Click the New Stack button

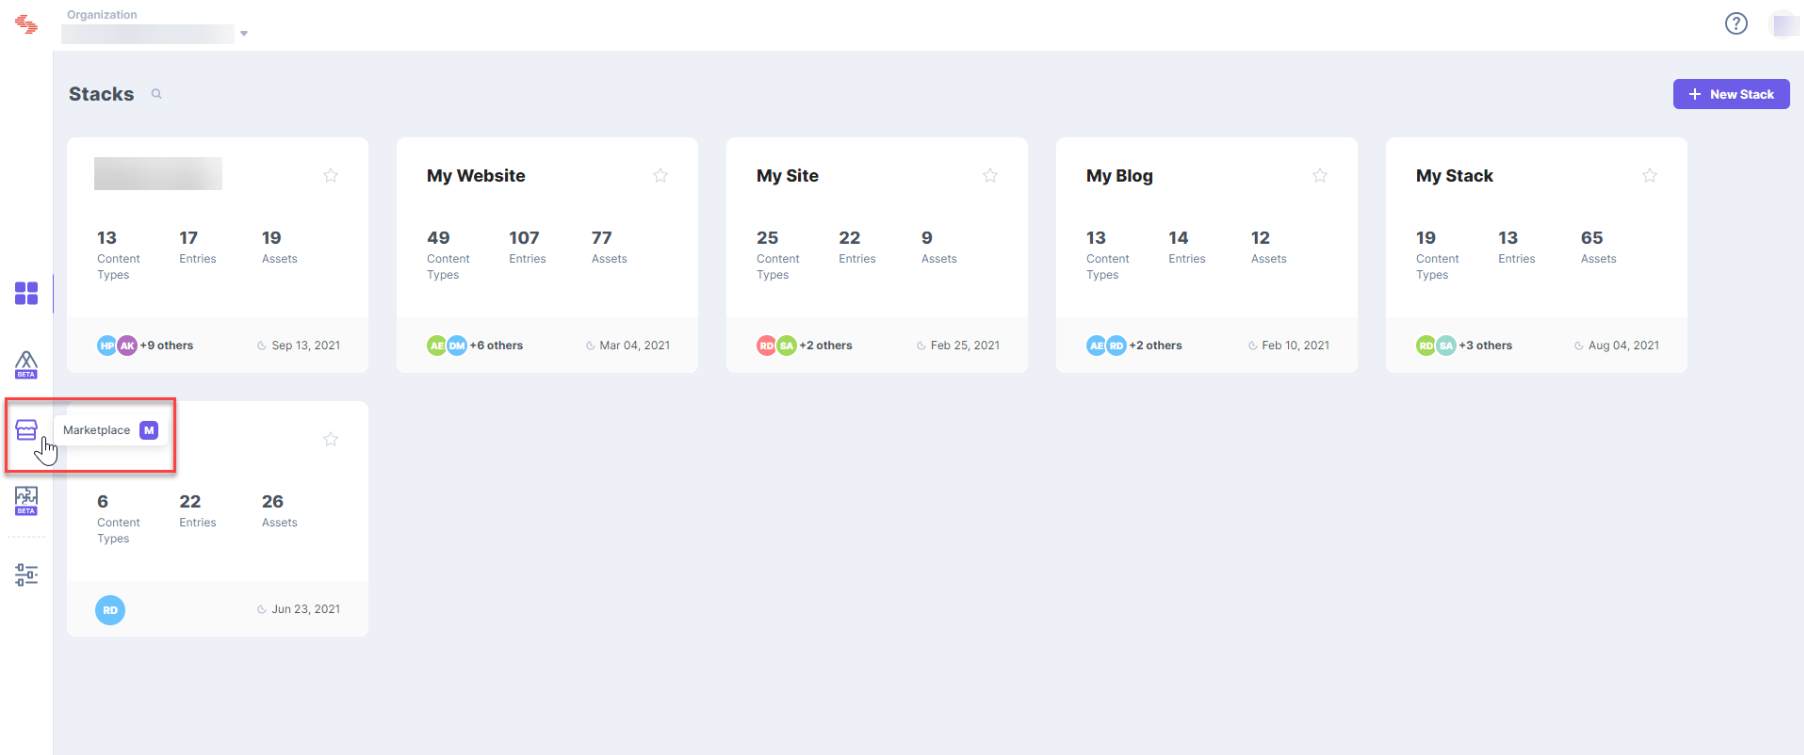pyautogui.click(x=1731, y=94)
